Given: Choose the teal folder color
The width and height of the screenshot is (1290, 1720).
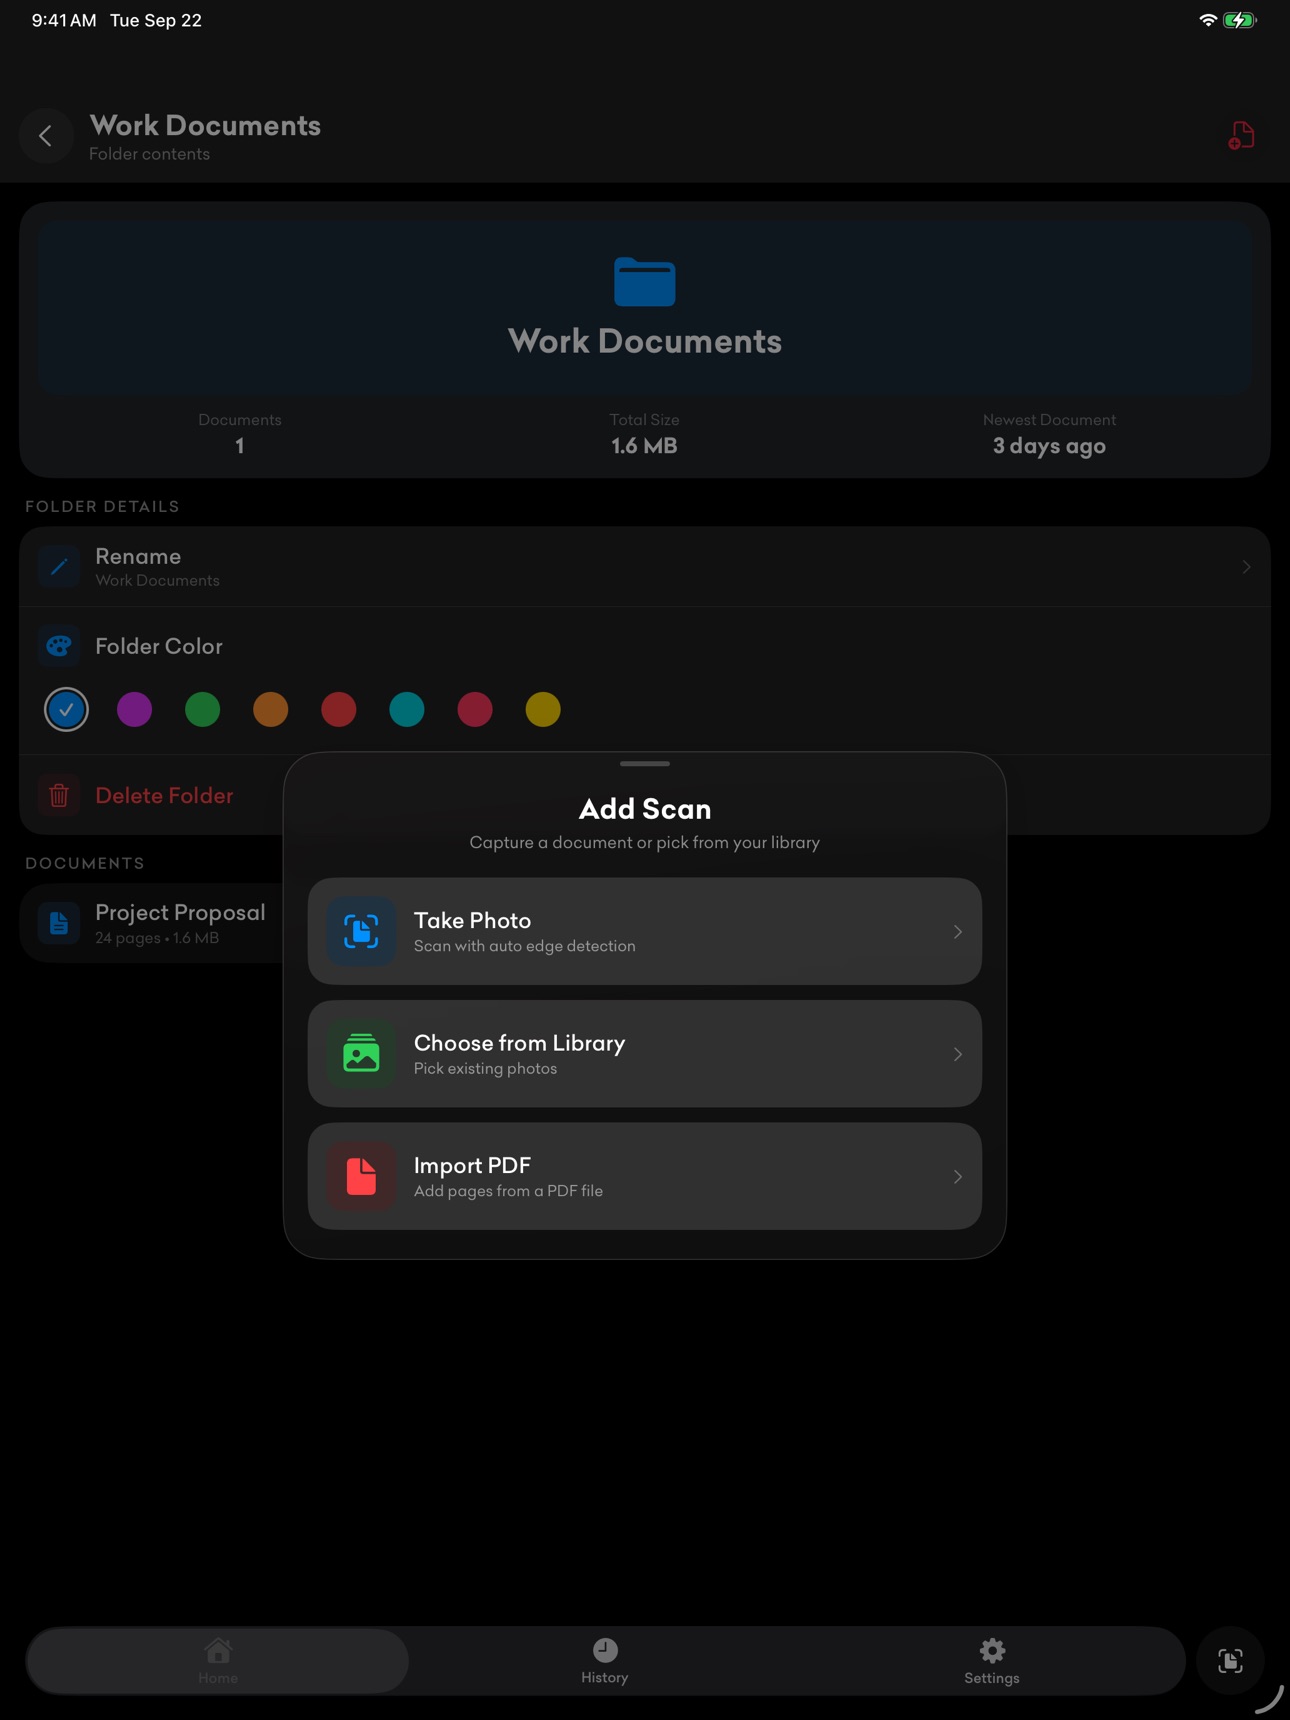Looking at the screenshot, I should 406,710.
